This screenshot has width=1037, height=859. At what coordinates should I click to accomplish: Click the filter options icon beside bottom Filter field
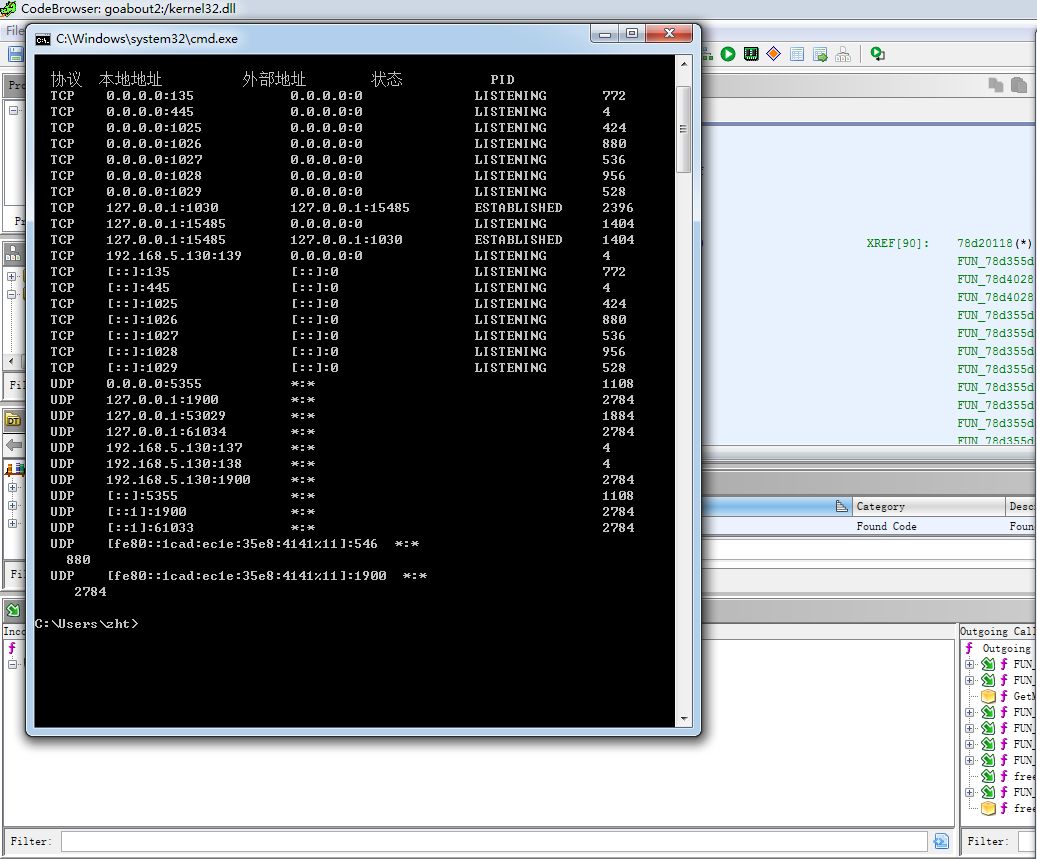click(940, 841)
